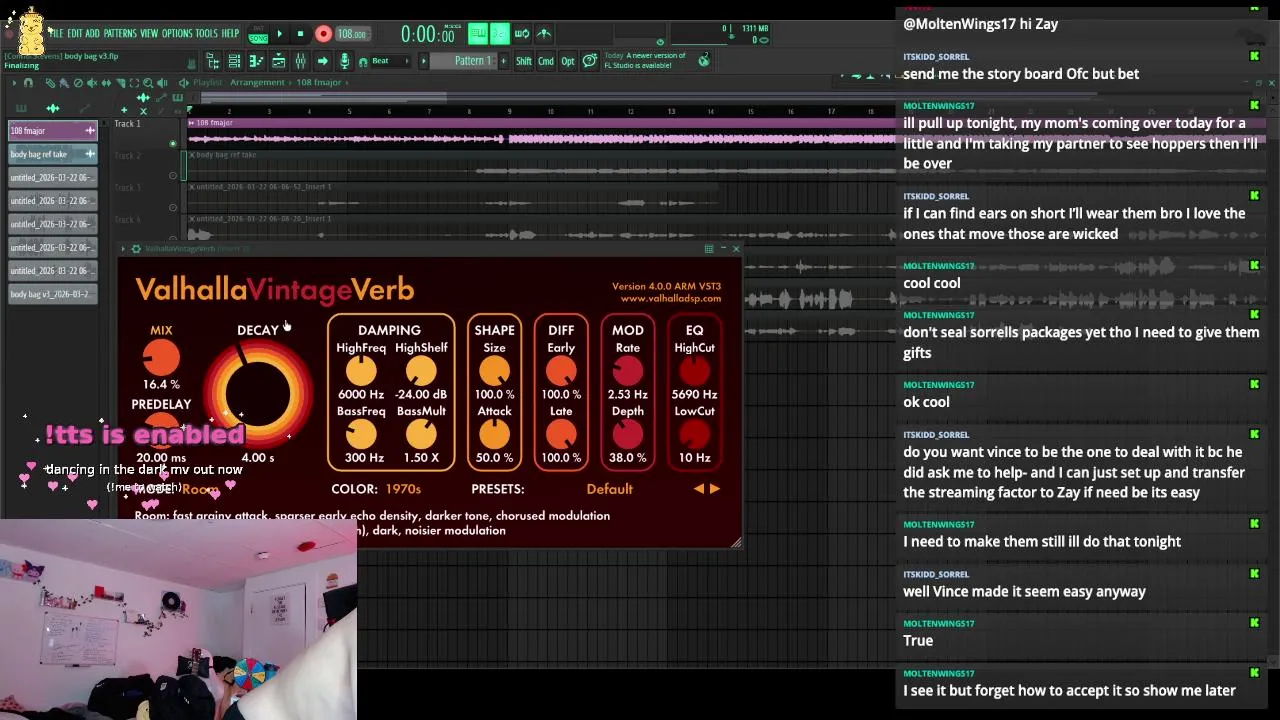
Task: Open the piano roll icon
Action: point(256,61)
